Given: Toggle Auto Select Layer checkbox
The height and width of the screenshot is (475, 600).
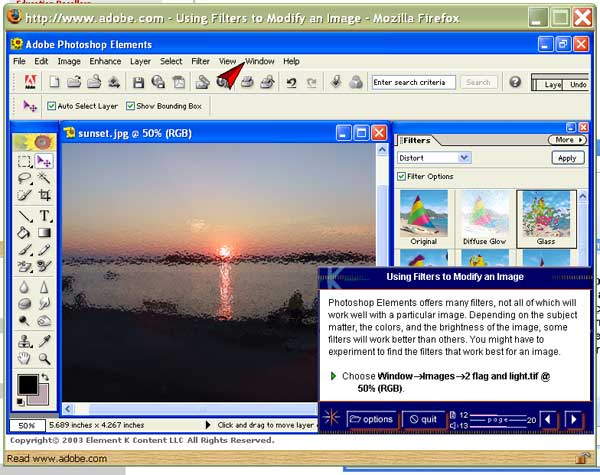Looking at the screenshot, I should click(x=51, y=106).
